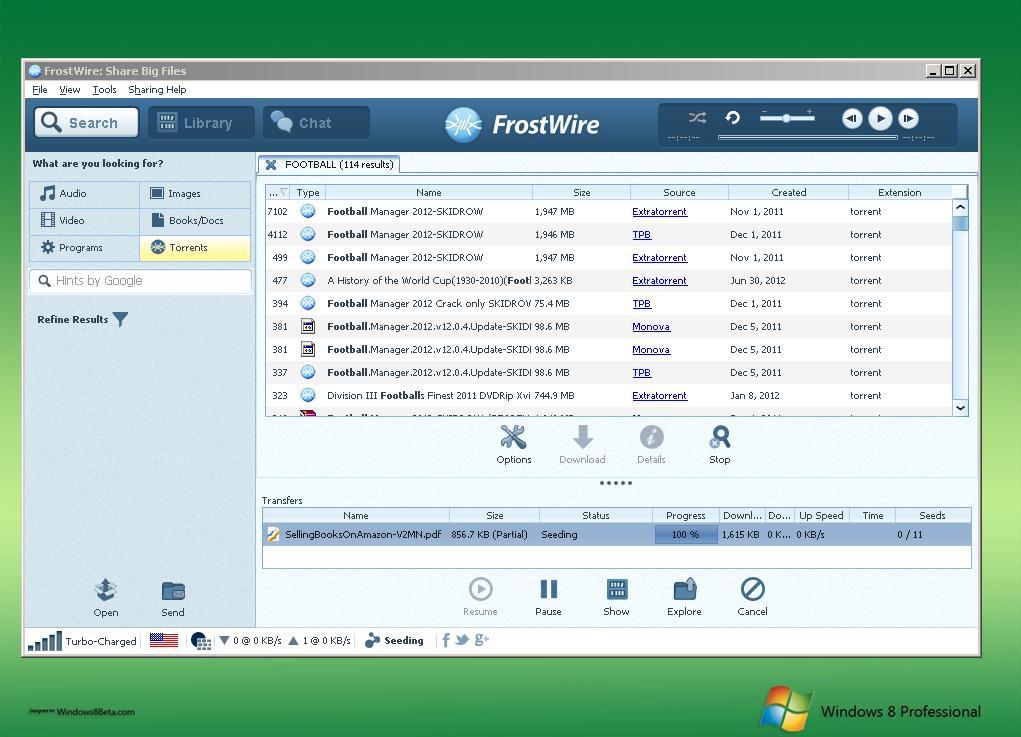Sort results by the Created column
This screenshot has width=1021, height=737.
(x=789, y=193)
